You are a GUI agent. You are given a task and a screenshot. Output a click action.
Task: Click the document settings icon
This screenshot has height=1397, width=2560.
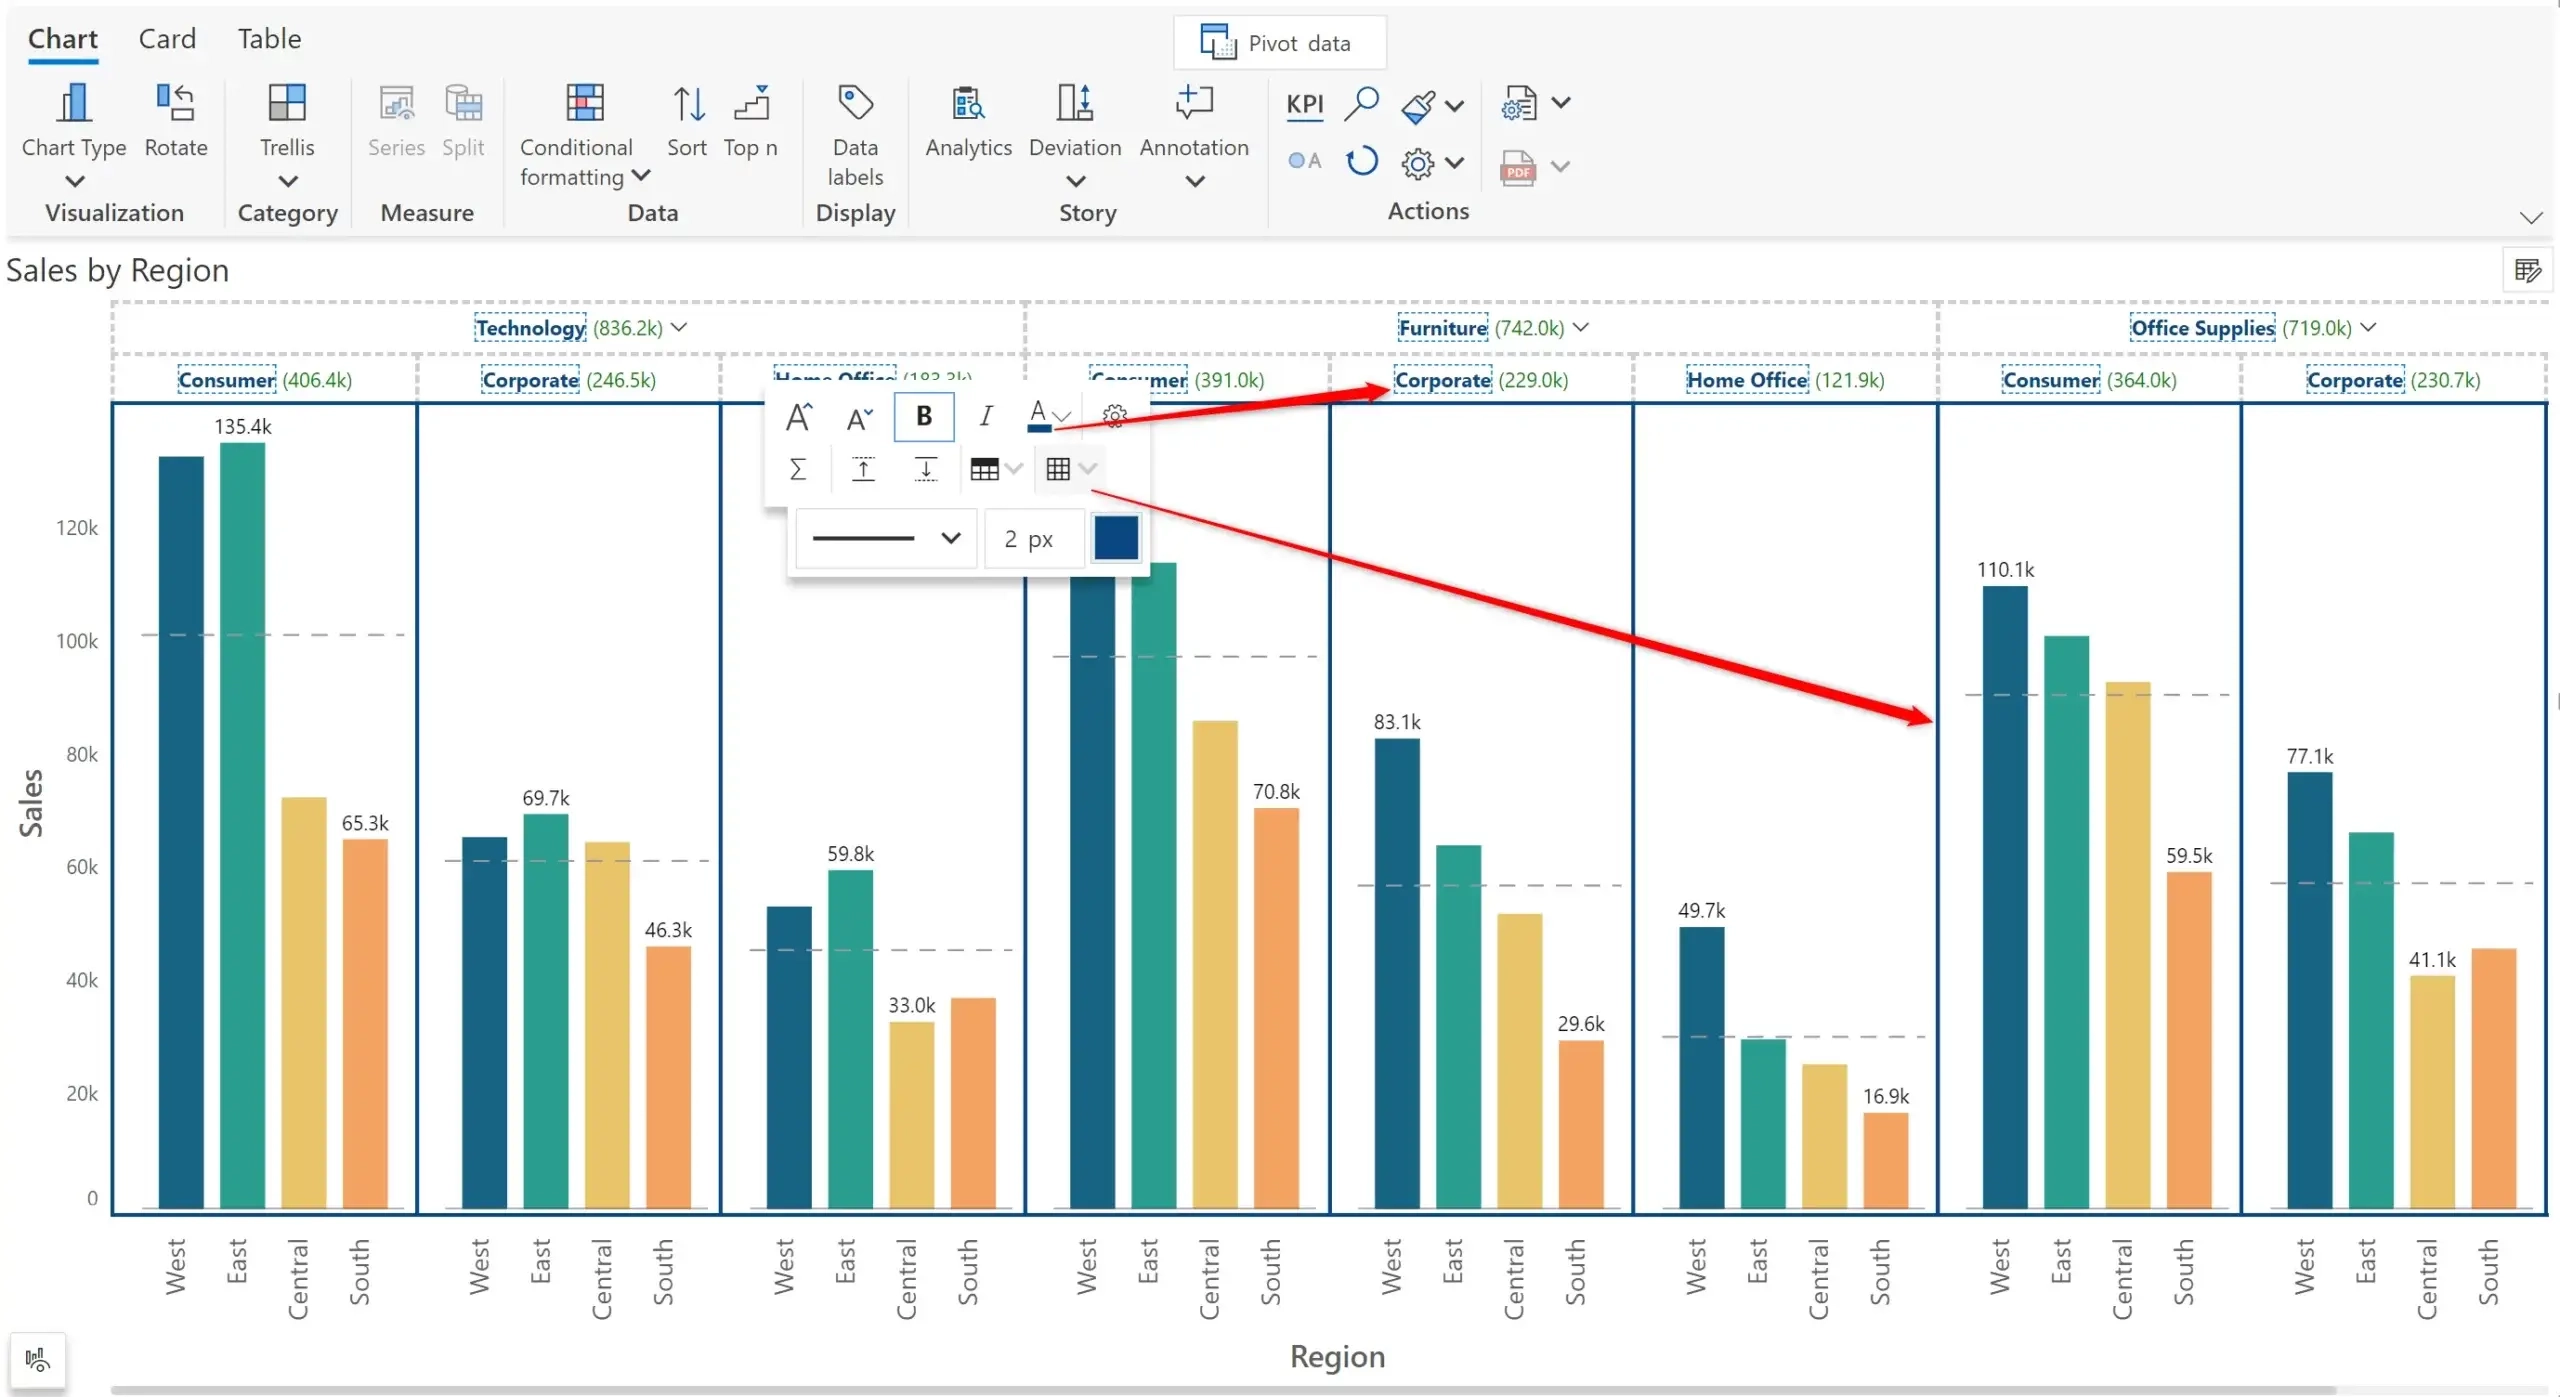click(x=1518, y=103)
